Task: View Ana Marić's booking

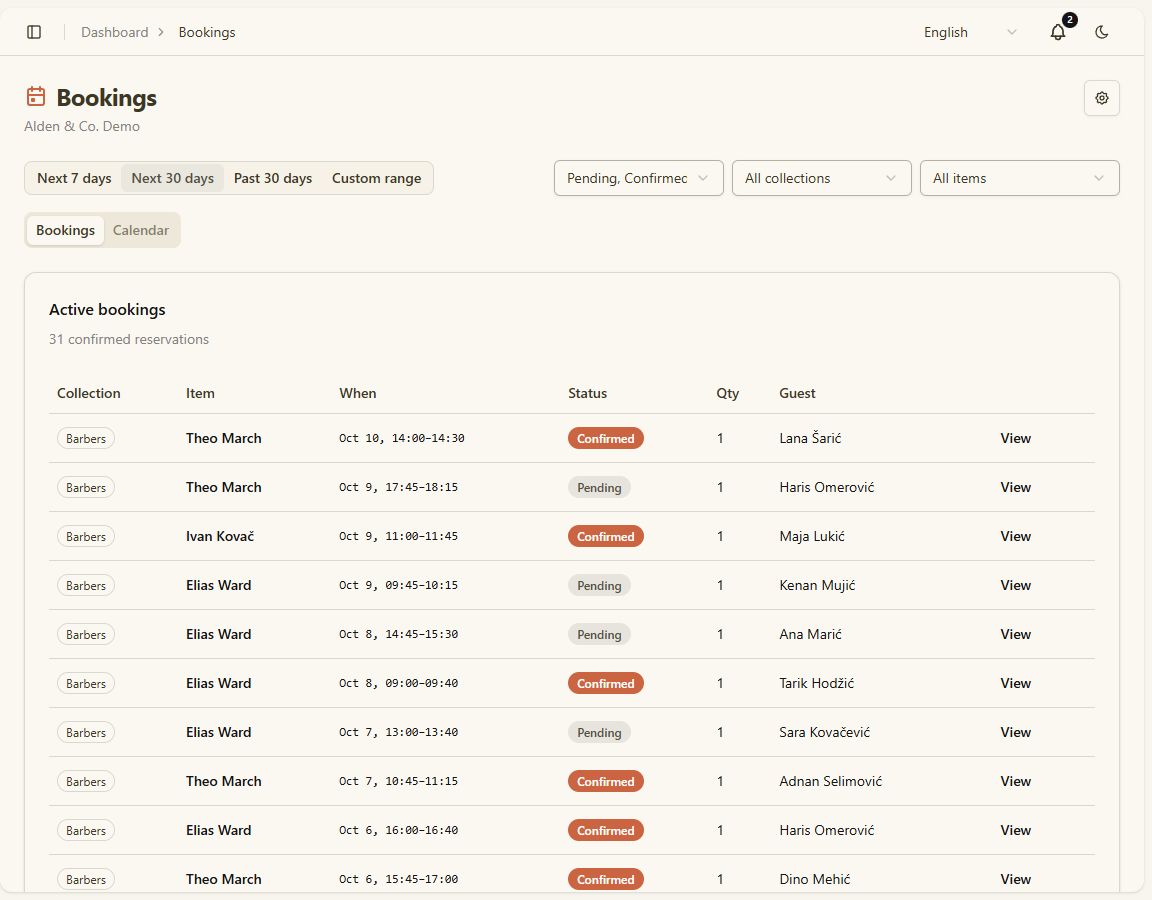Action: (x=1015, y=634)
